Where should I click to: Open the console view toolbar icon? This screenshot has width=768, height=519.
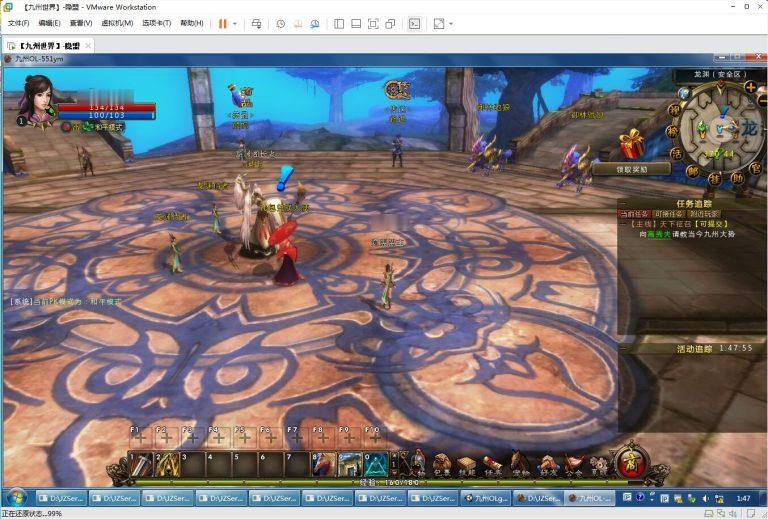point(414,24)
